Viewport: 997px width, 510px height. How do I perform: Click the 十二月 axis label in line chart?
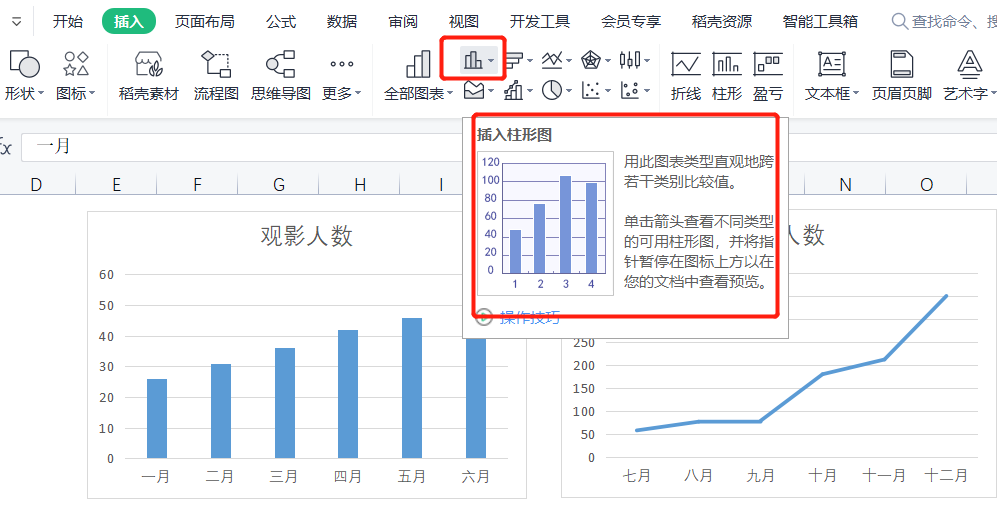[945, 476]
